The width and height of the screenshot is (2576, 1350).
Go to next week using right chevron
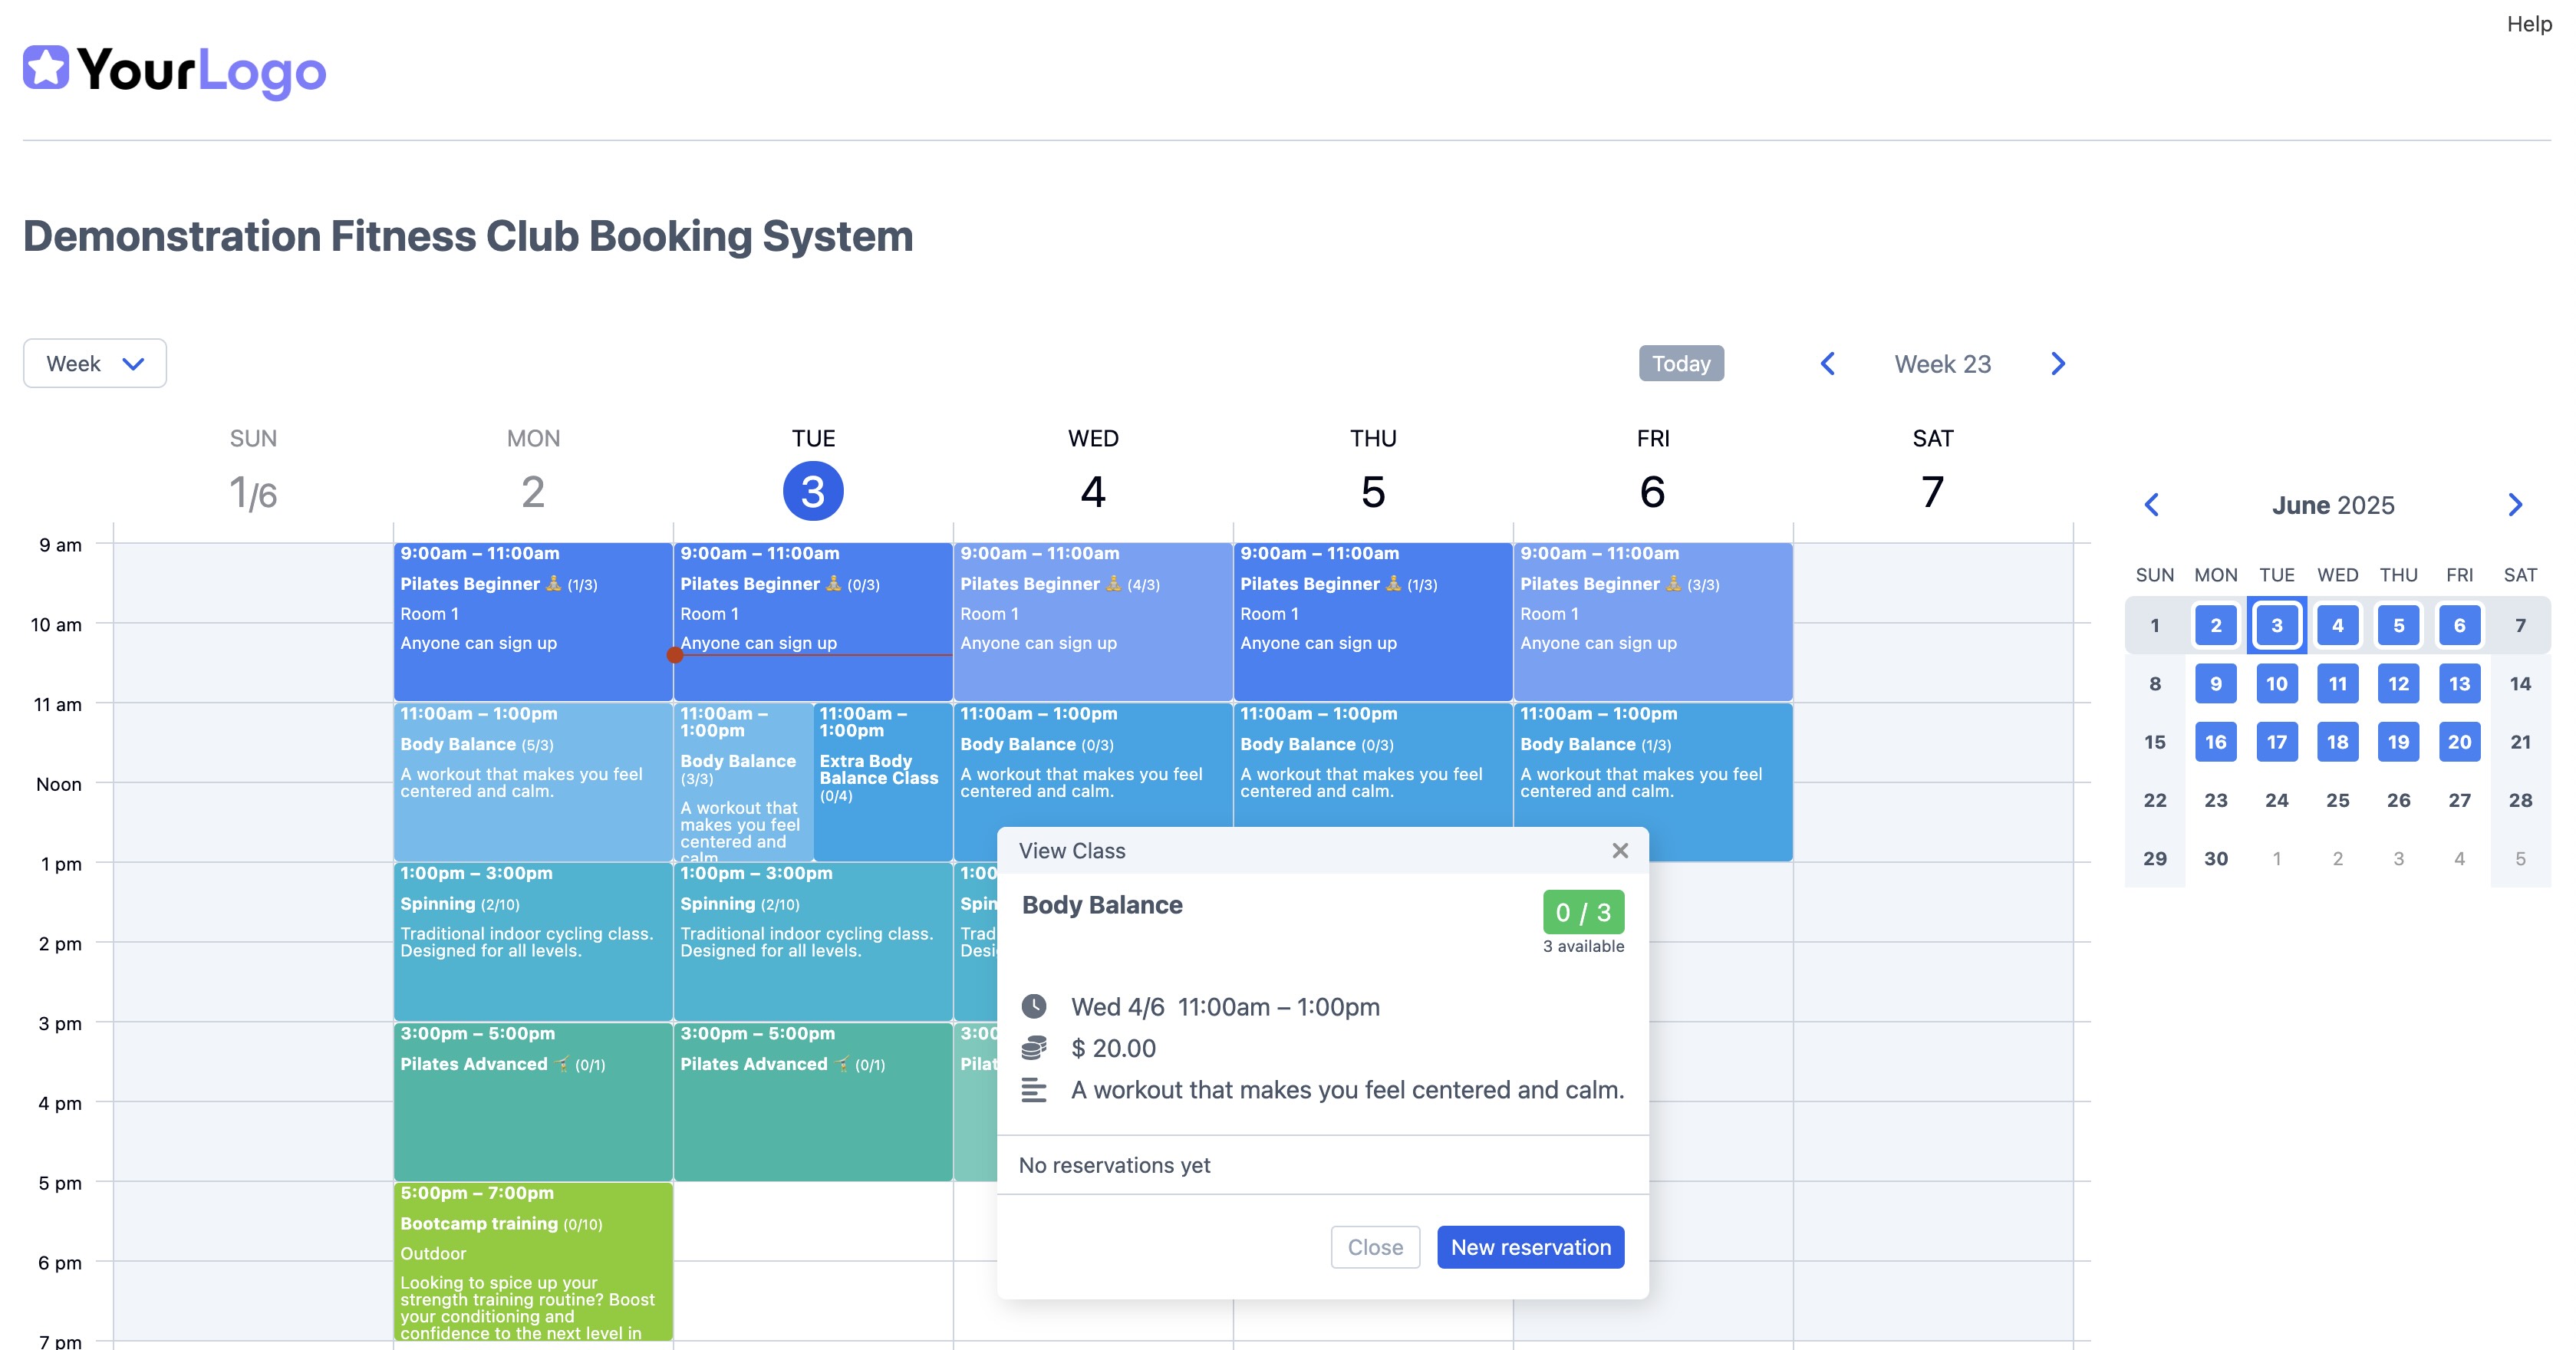tap(2057, 363)
